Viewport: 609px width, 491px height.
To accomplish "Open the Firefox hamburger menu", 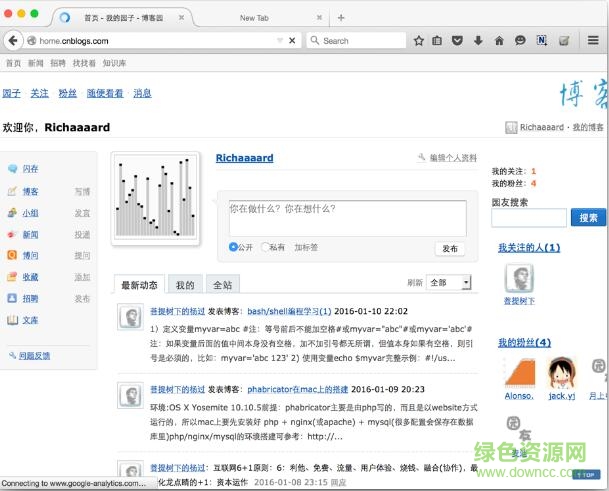I will (x=591, y=41).
